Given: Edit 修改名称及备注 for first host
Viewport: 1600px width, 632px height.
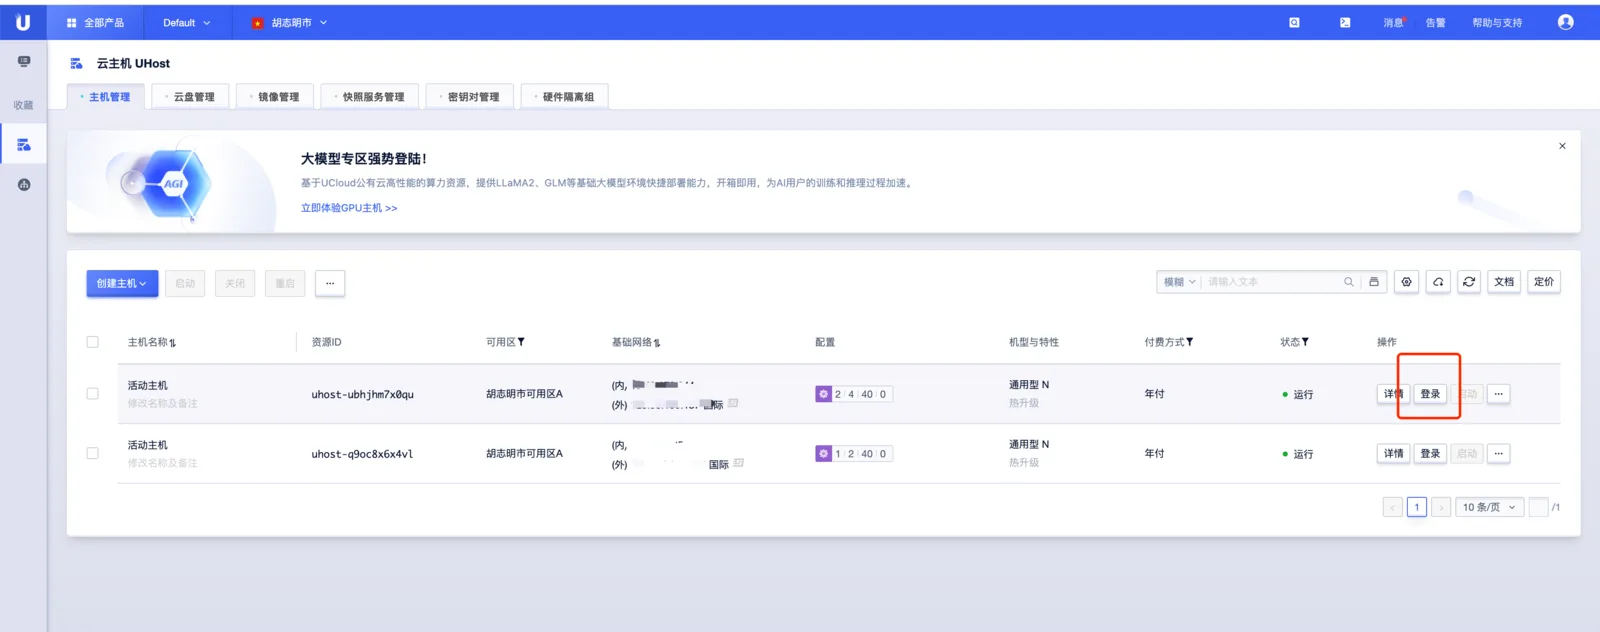Looking at the screenshot, I should [x=162, y=403].
